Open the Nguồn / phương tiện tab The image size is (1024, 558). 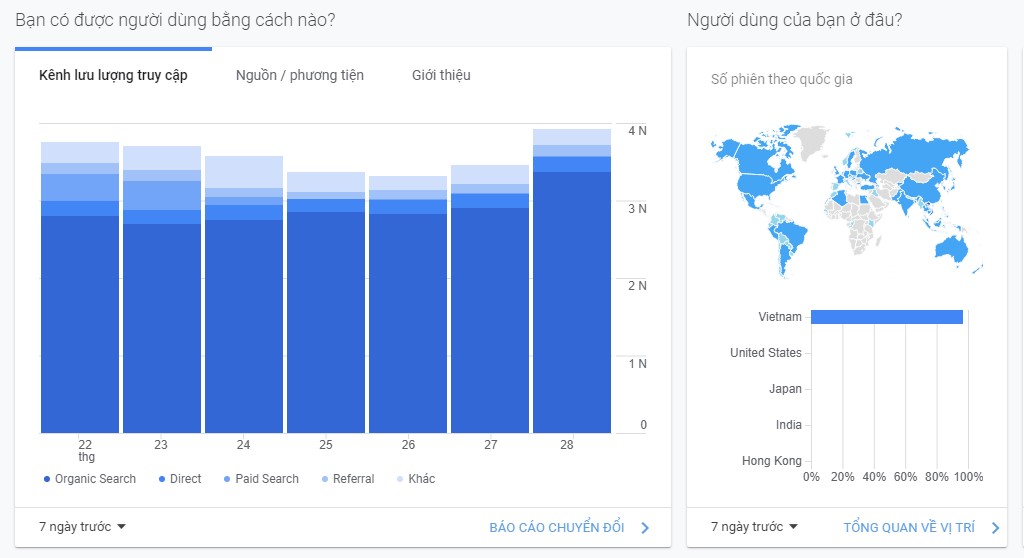coord(300,75)
